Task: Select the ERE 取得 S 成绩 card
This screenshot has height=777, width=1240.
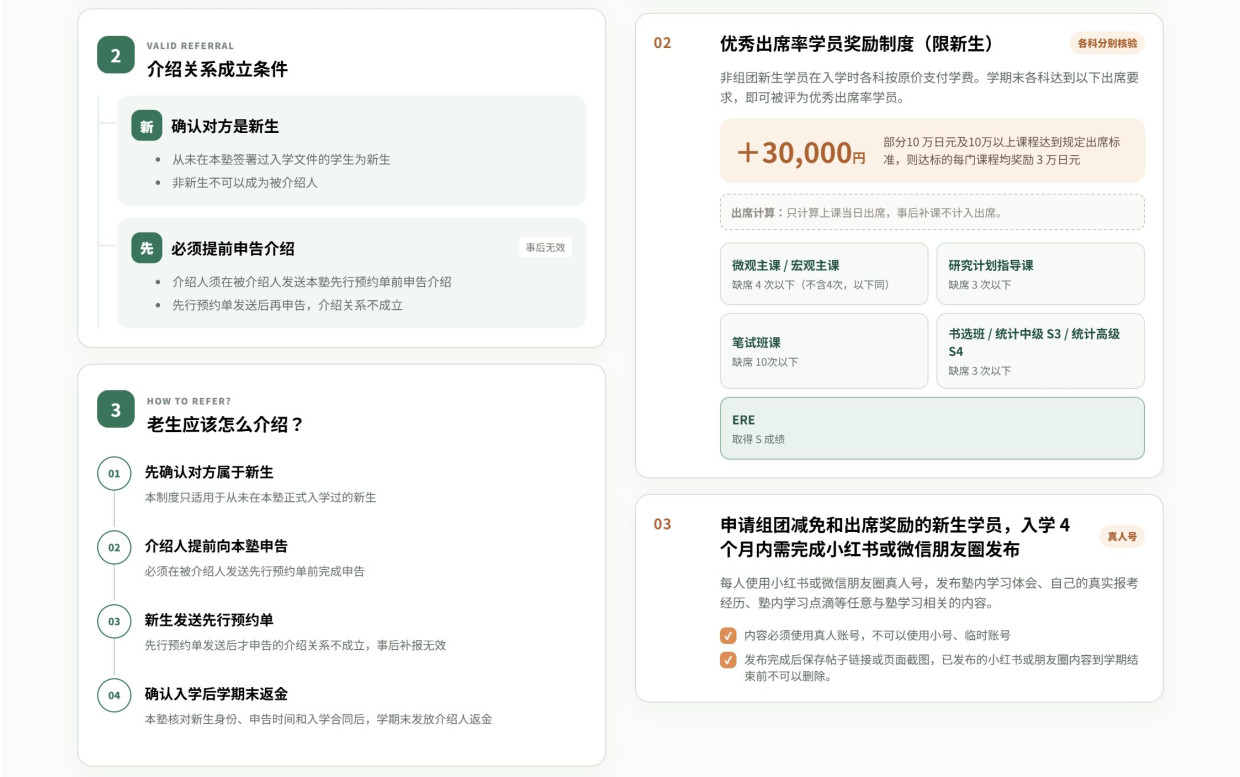Action: point(932,428)
